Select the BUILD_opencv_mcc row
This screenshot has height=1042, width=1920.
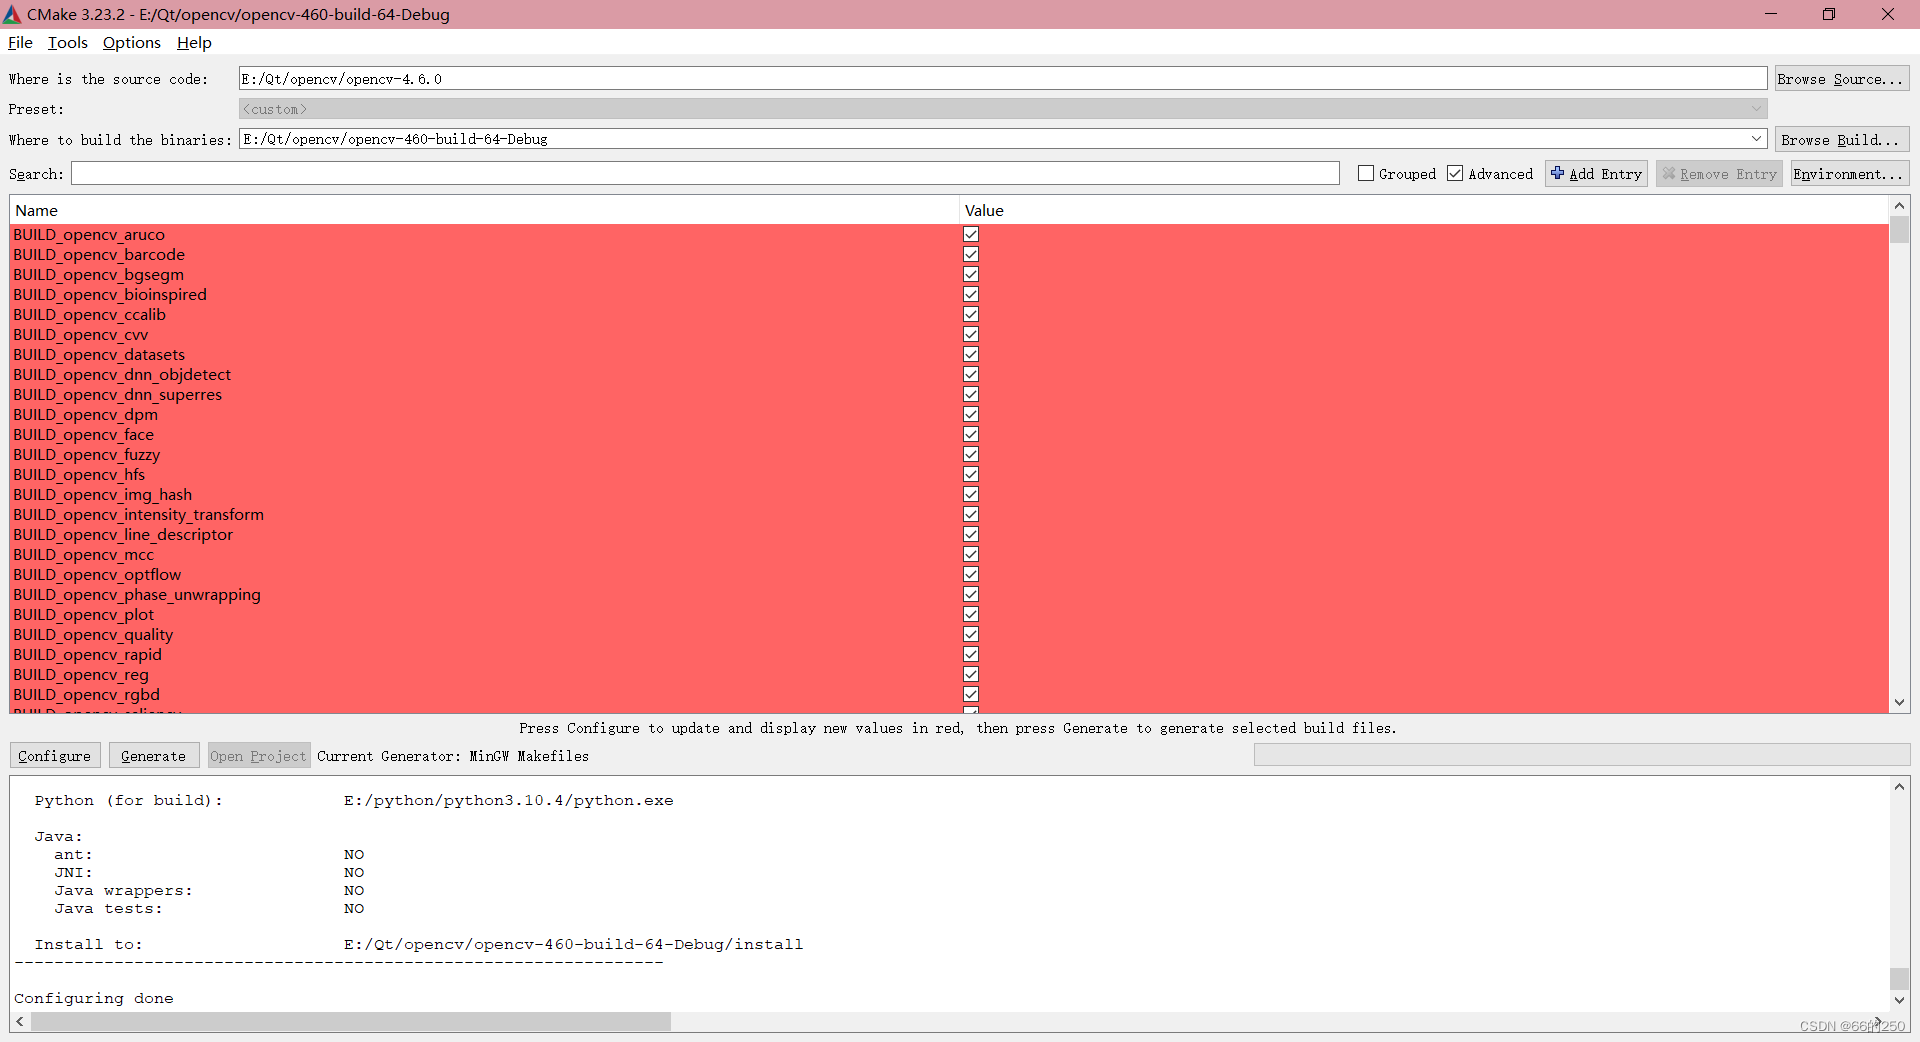point(949,554)
